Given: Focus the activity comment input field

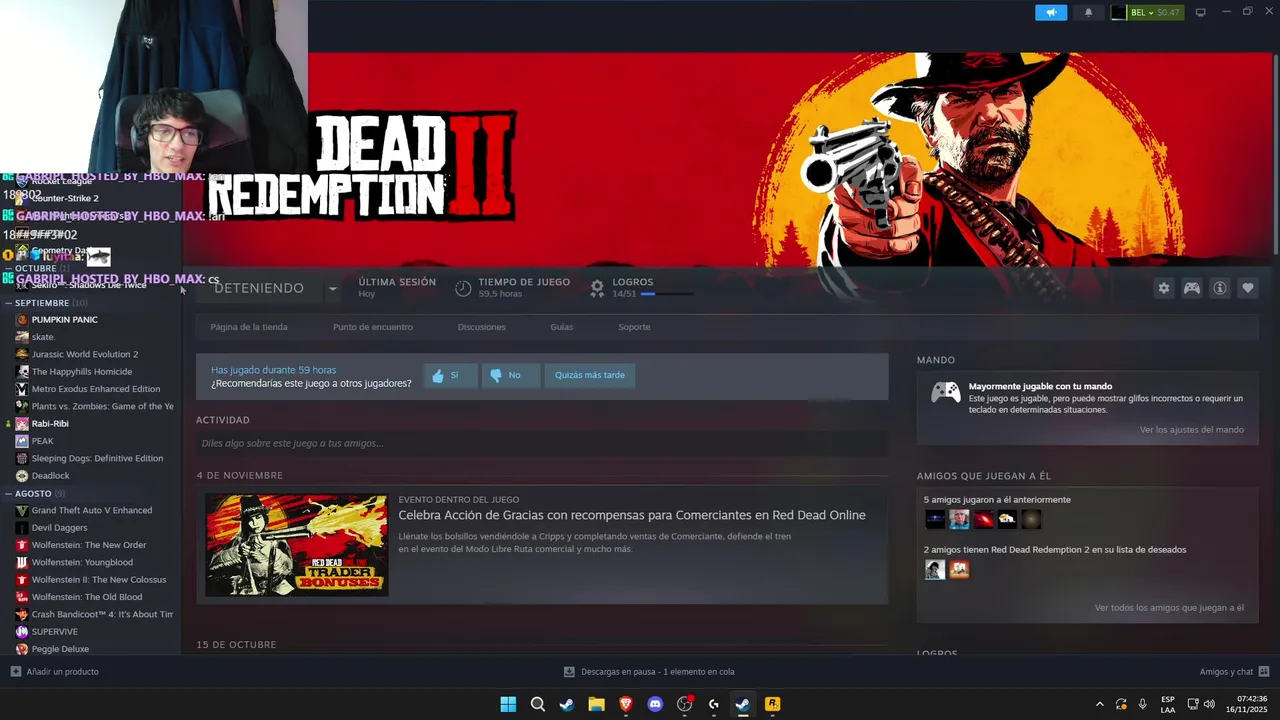Looking at the screenshot, I should 542,443.
